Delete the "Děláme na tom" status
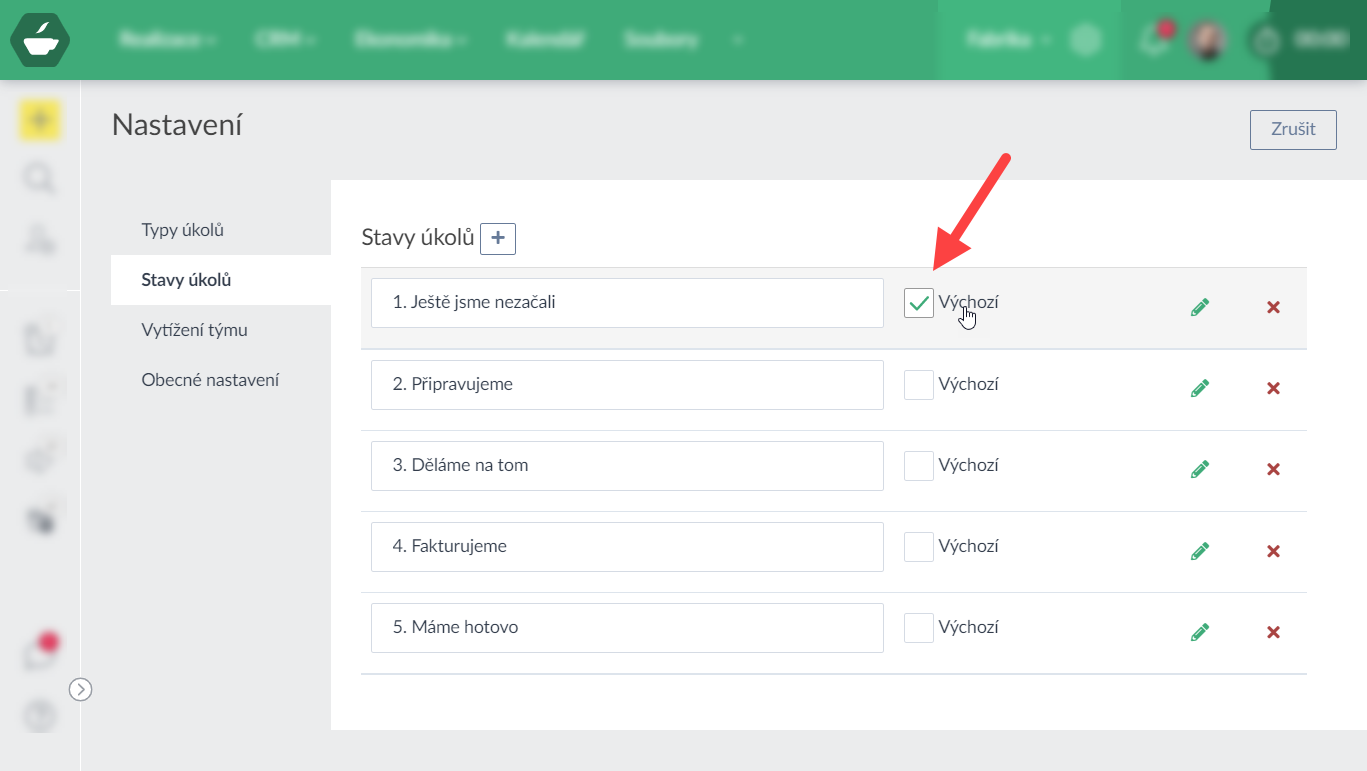This screenshot has width=1367, height=771. click(1273, 470)
